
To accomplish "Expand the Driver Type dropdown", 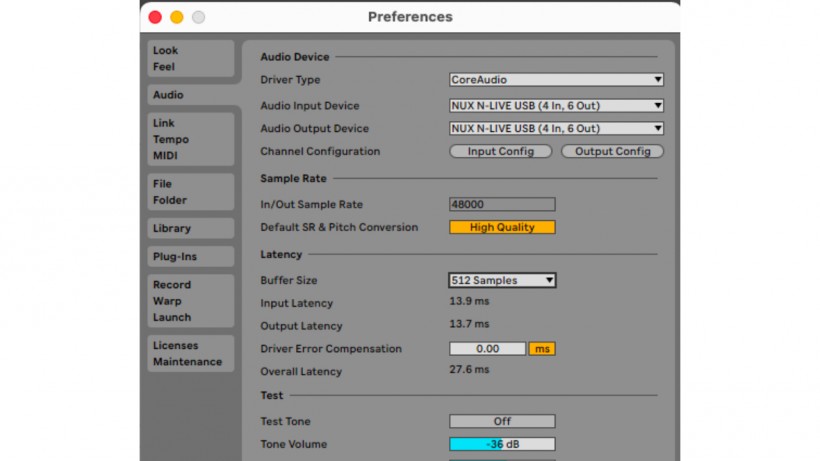I will coord(556,80).
